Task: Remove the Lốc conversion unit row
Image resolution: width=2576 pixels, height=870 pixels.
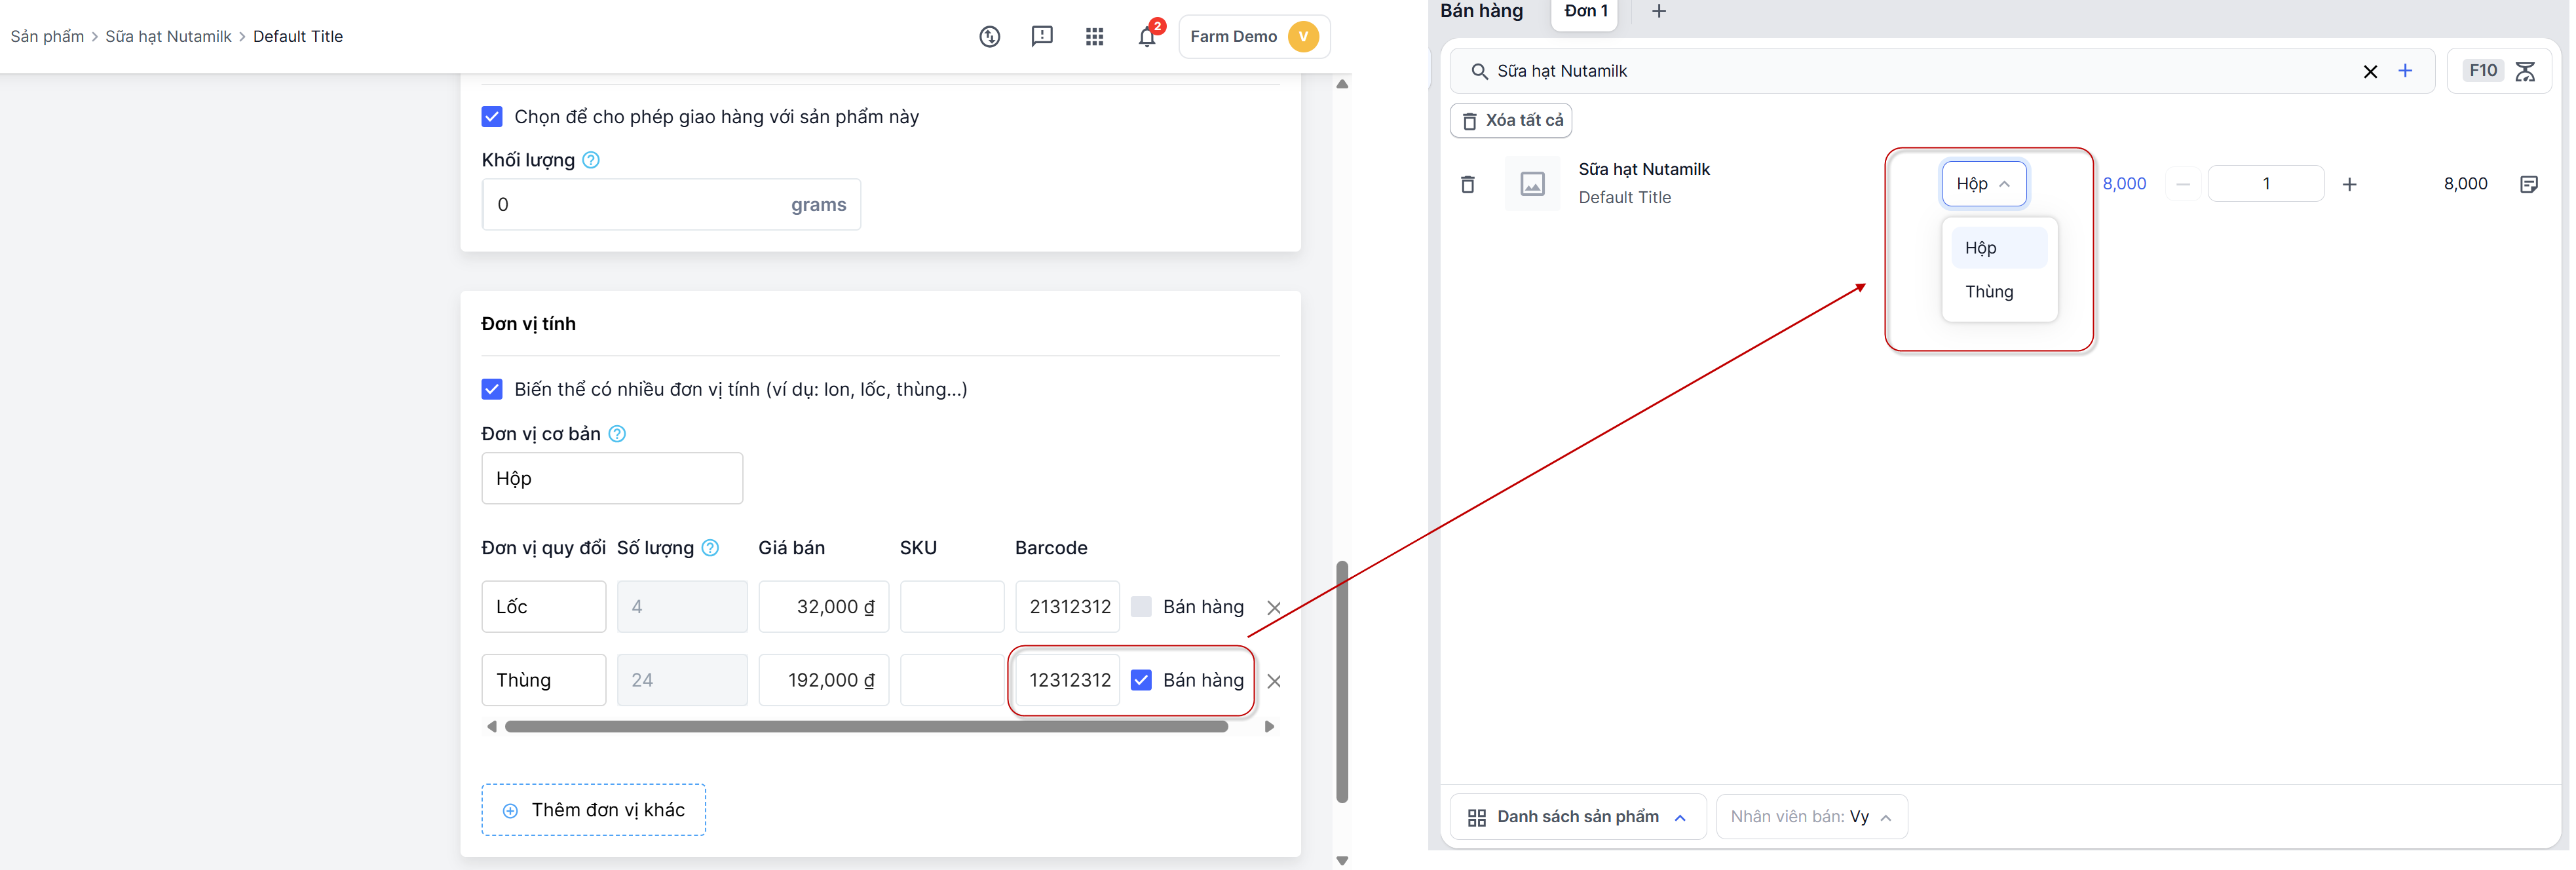Action: point(1273,608)
